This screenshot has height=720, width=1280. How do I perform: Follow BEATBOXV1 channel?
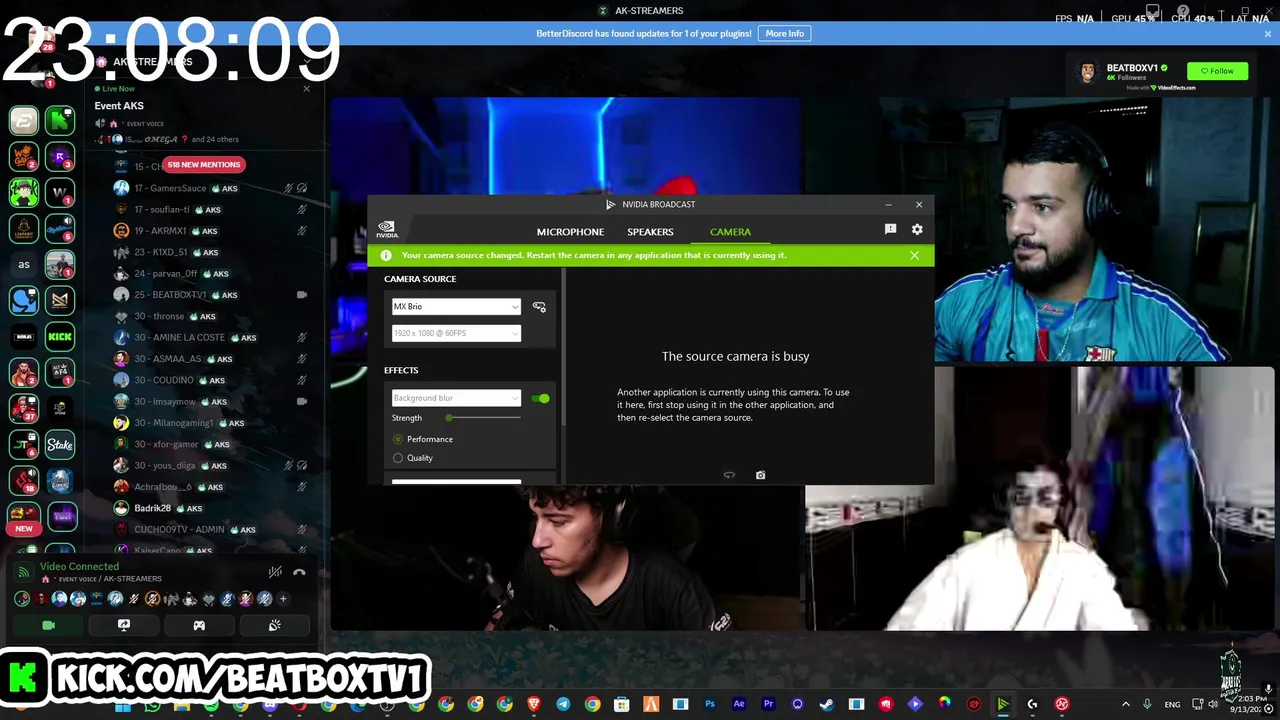coord(1217,71)
